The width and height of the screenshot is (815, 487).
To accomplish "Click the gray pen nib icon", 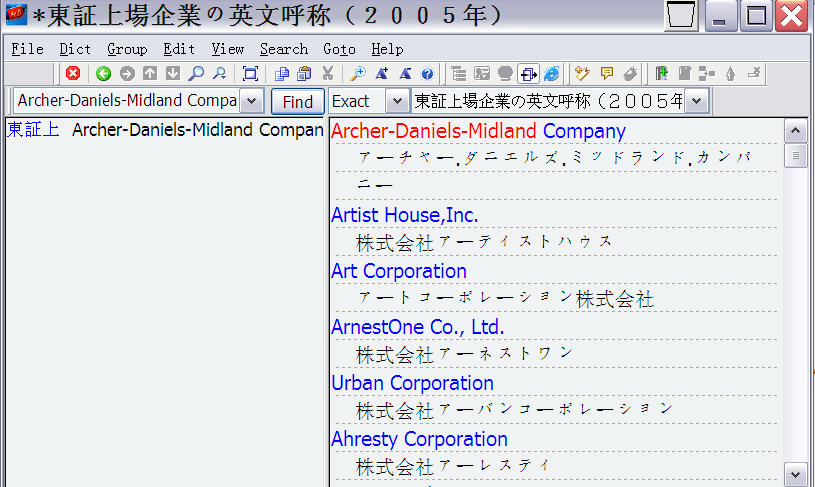I will [730, 73].
